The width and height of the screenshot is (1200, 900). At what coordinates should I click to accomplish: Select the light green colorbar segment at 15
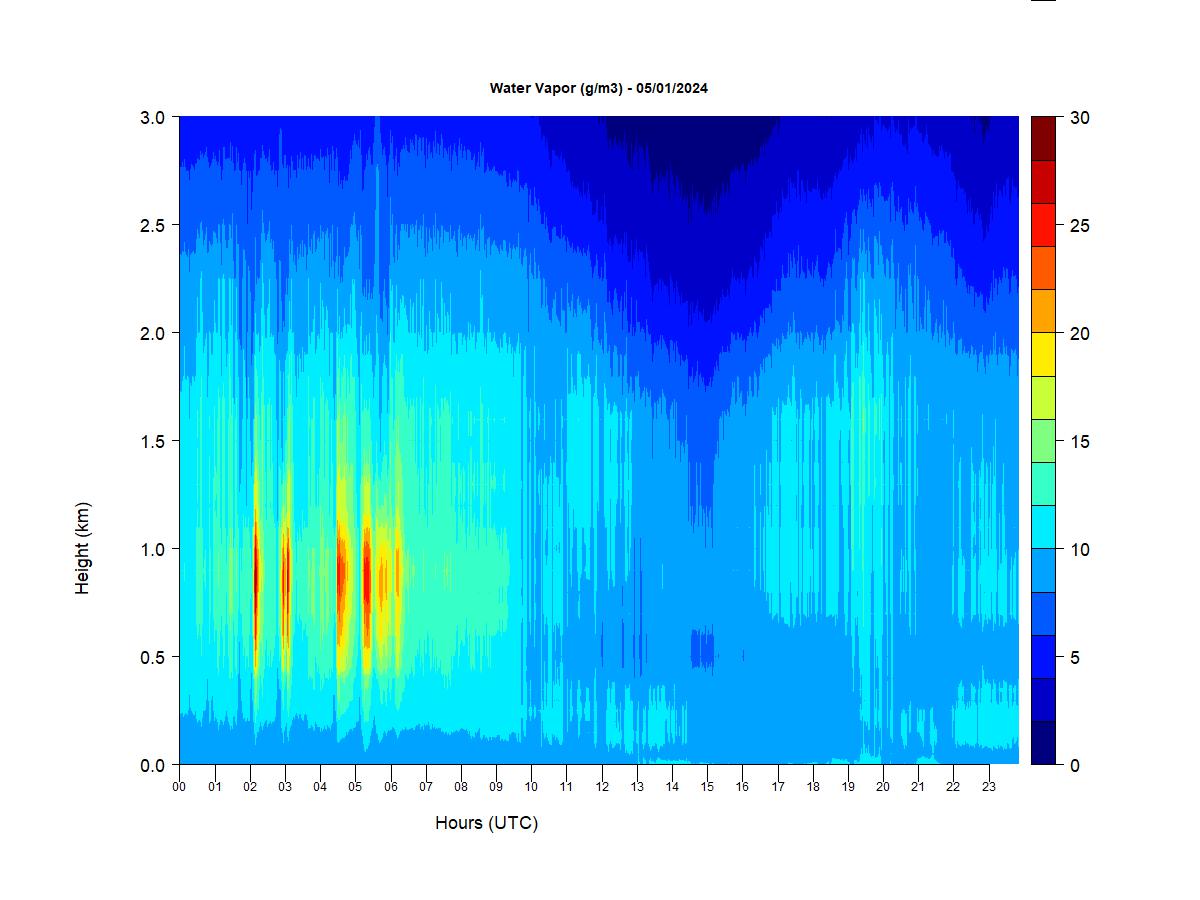[1043, 440]
